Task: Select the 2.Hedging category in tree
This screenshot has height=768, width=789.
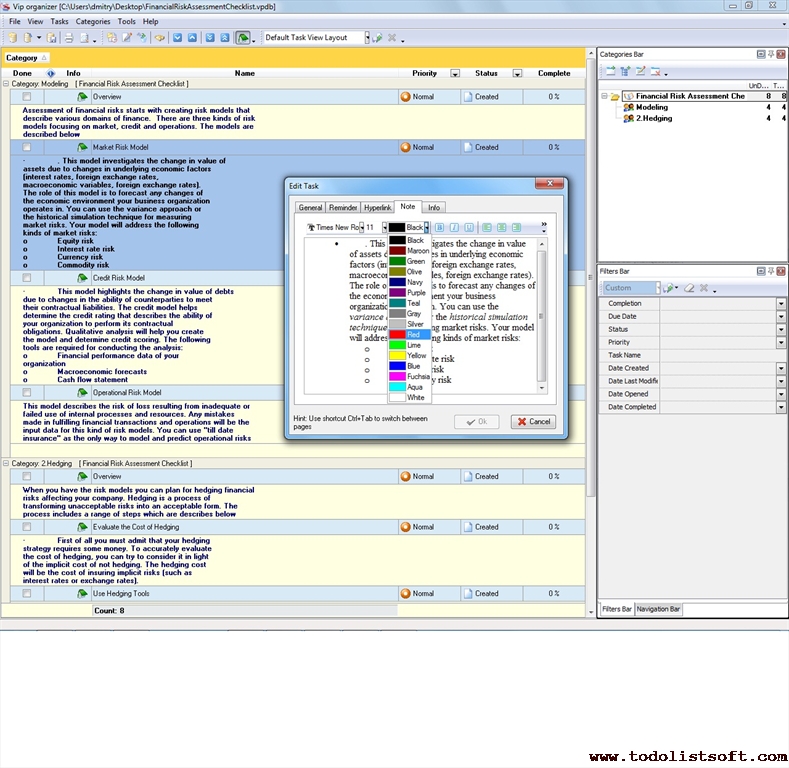Action: (654, 118)
